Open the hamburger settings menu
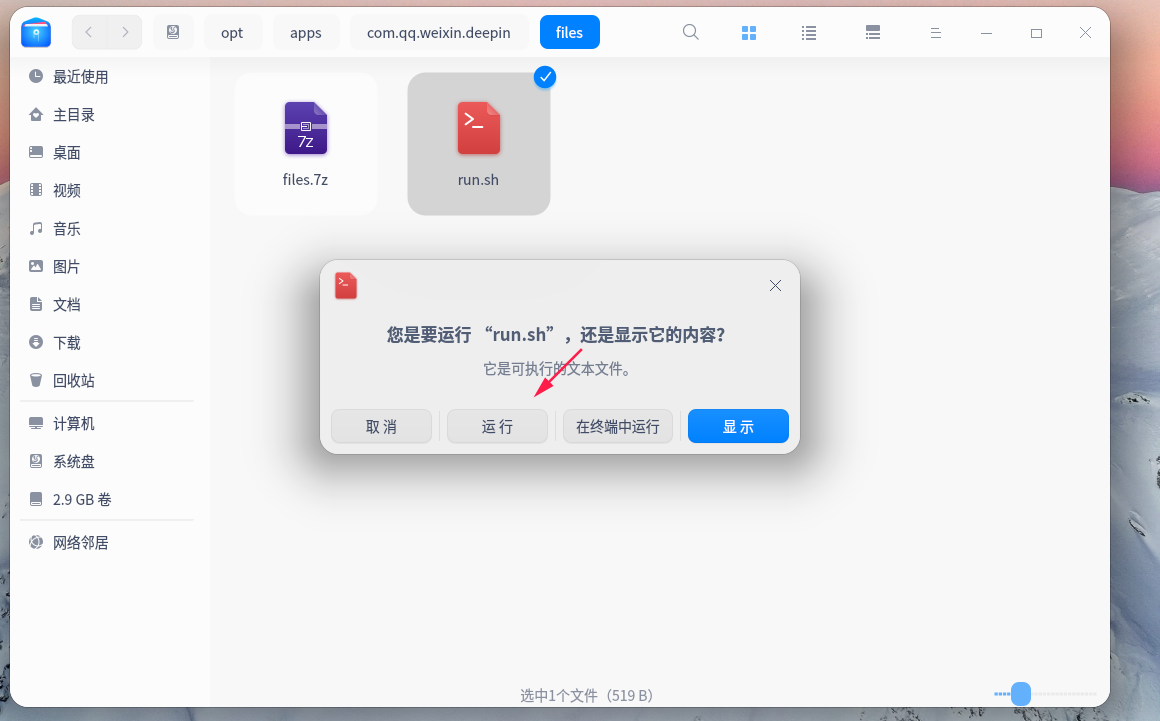Viewport: 1160px width, 721px height. 936,33
